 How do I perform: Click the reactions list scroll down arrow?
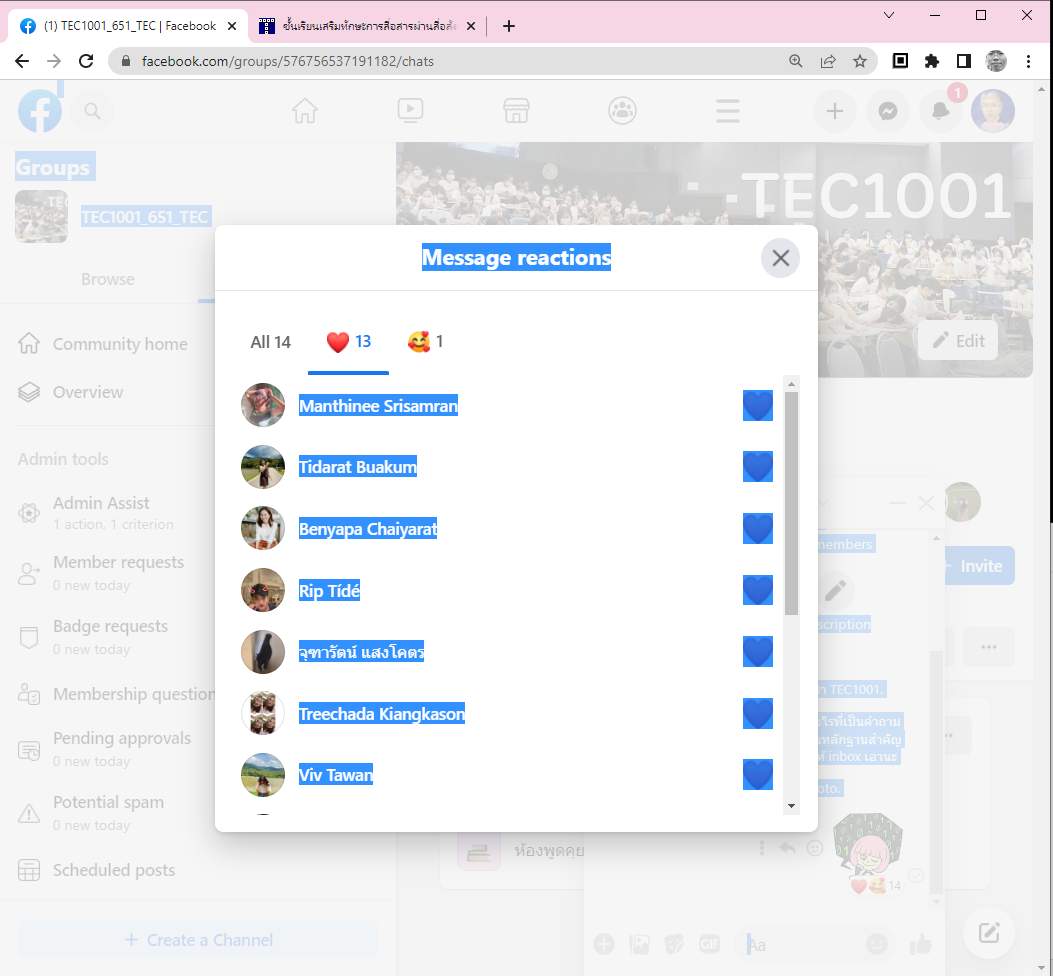point(791,805)
